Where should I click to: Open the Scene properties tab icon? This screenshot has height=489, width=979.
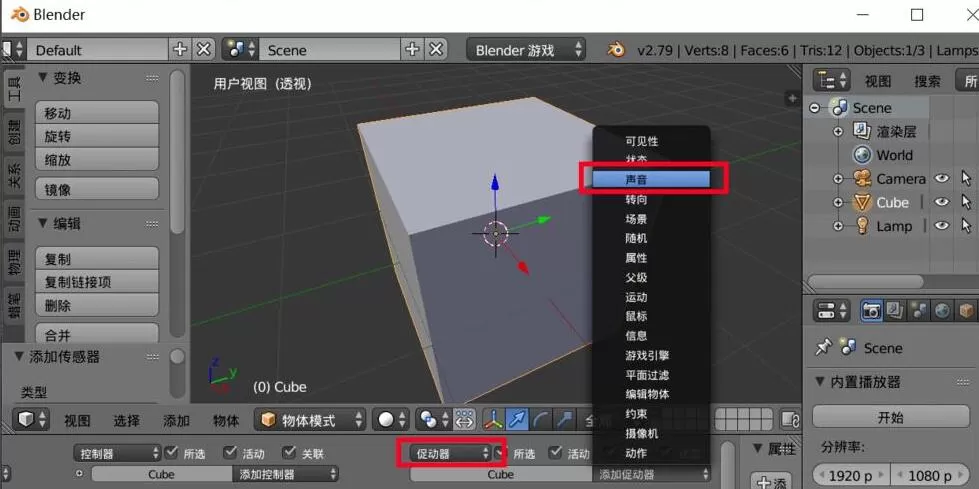[x=918, y=310]
